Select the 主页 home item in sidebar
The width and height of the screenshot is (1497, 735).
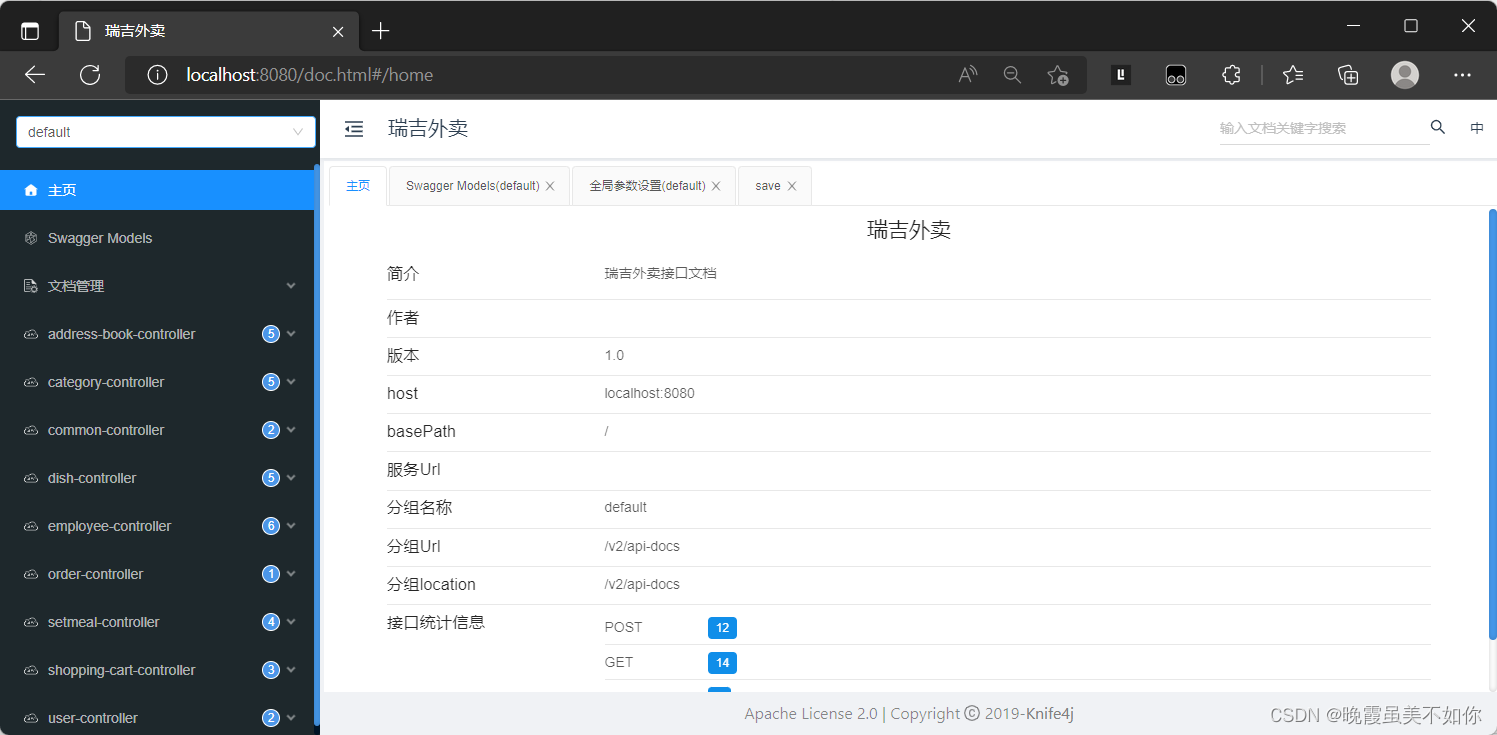point(60,189)
